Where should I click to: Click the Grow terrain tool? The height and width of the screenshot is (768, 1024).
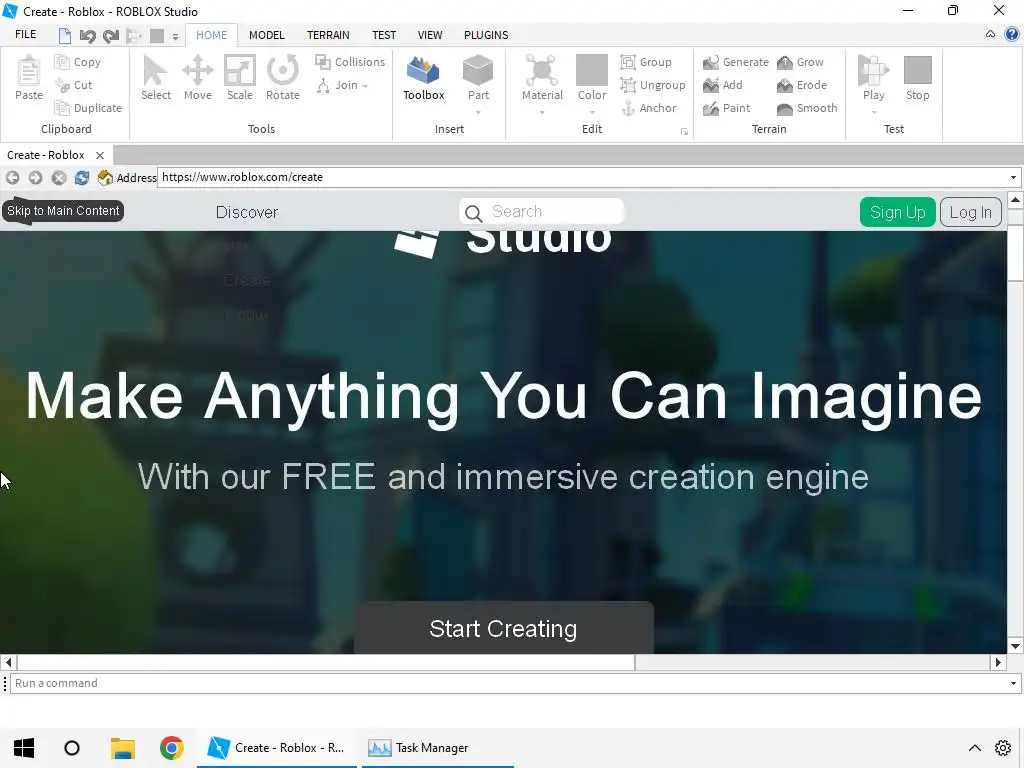pos(801,62)
